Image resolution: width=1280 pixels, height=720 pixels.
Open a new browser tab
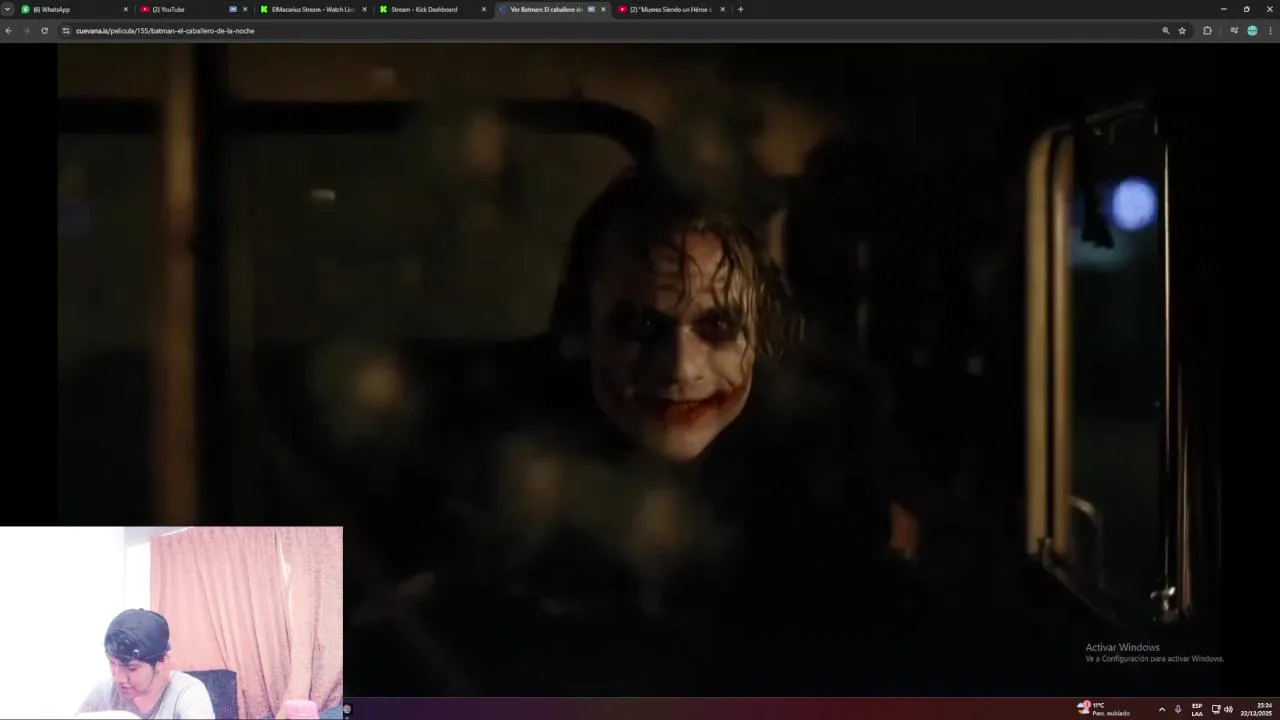tap(740, 9)
